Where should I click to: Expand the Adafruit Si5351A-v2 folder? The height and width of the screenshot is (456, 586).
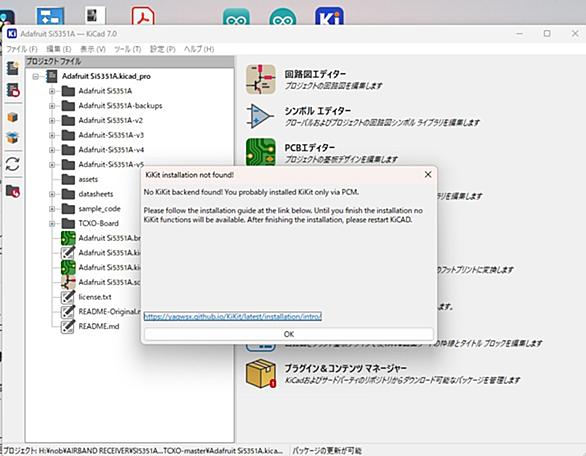point(52,121)
